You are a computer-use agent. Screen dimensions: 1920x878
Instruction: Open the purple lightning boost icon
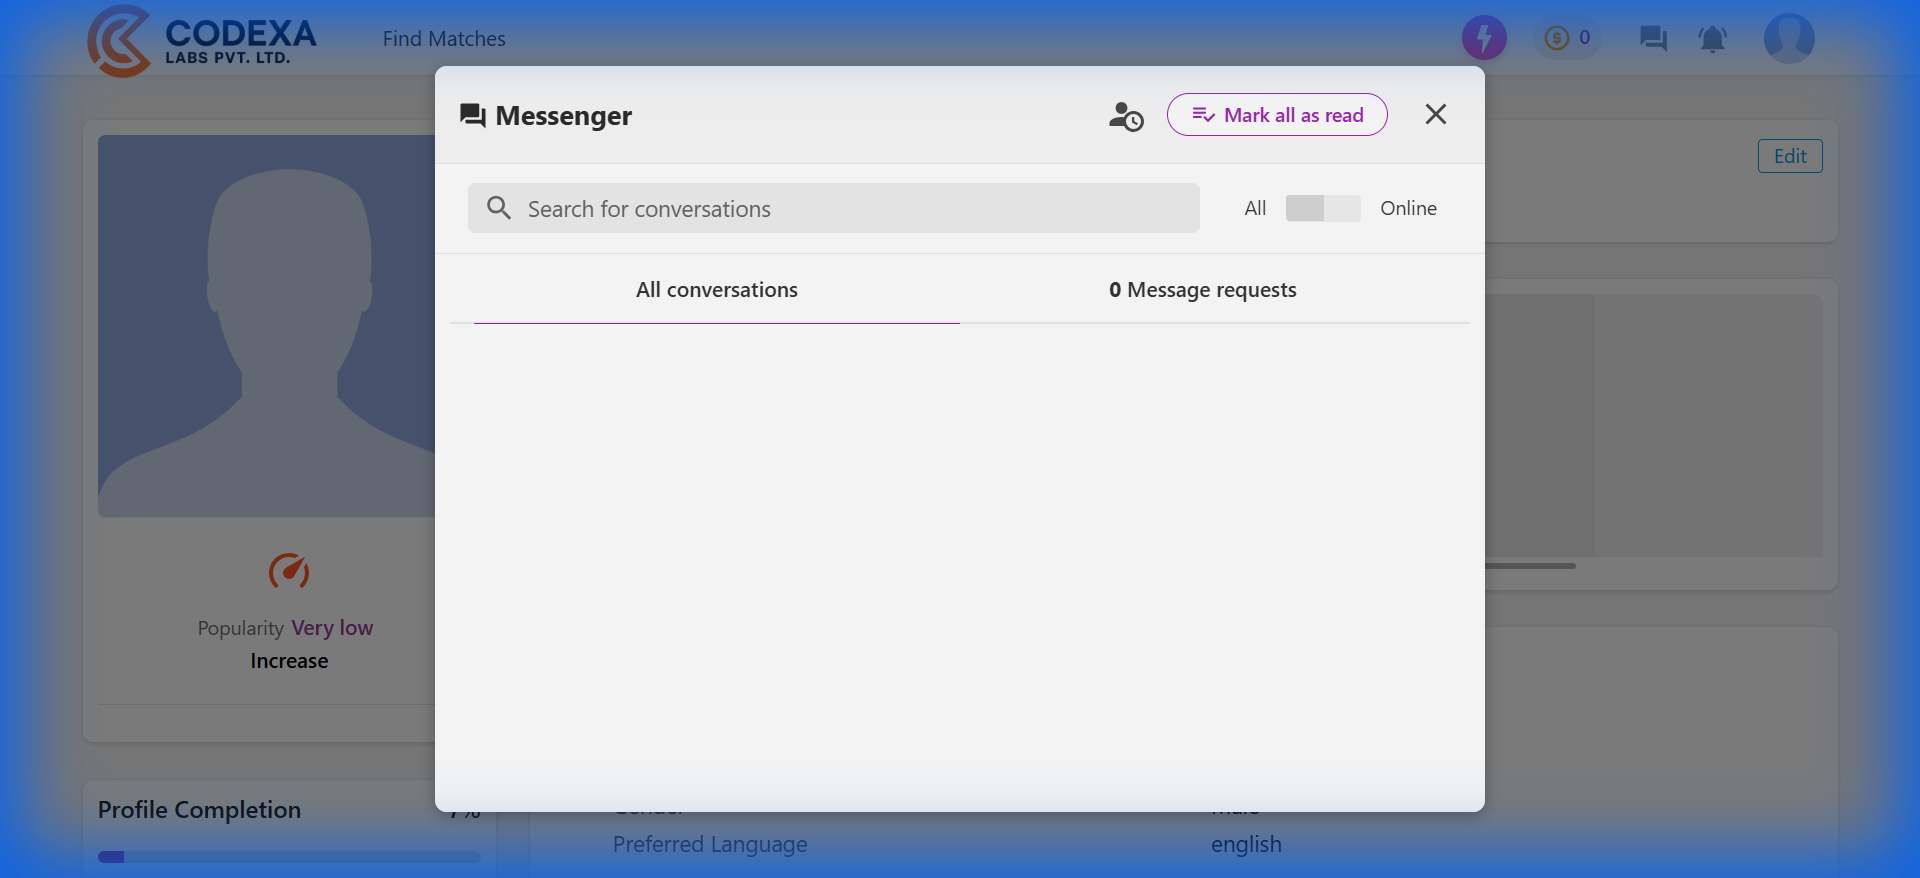(1484, 38)
